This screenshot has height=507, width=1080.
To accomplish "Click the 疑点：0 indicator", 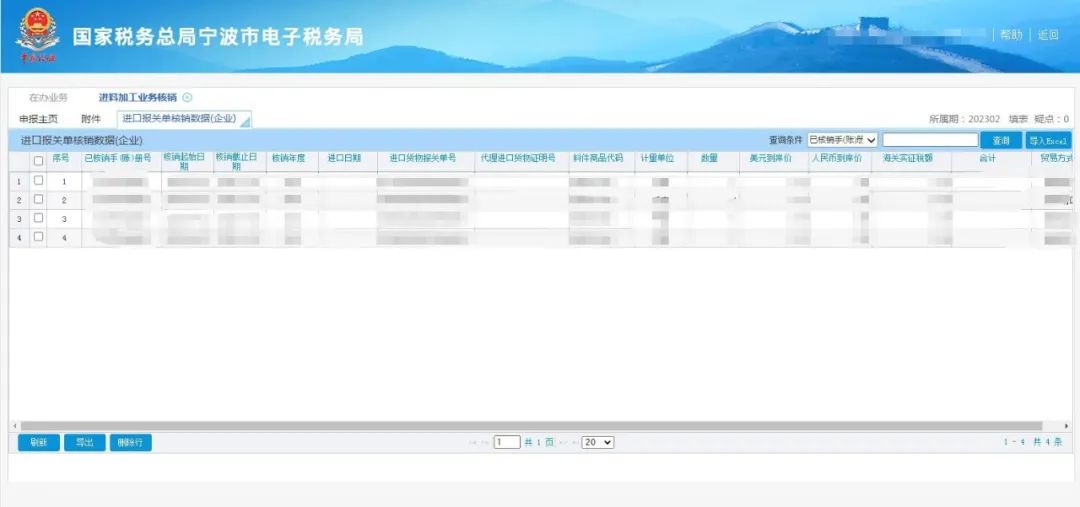I will (1052, 119).
